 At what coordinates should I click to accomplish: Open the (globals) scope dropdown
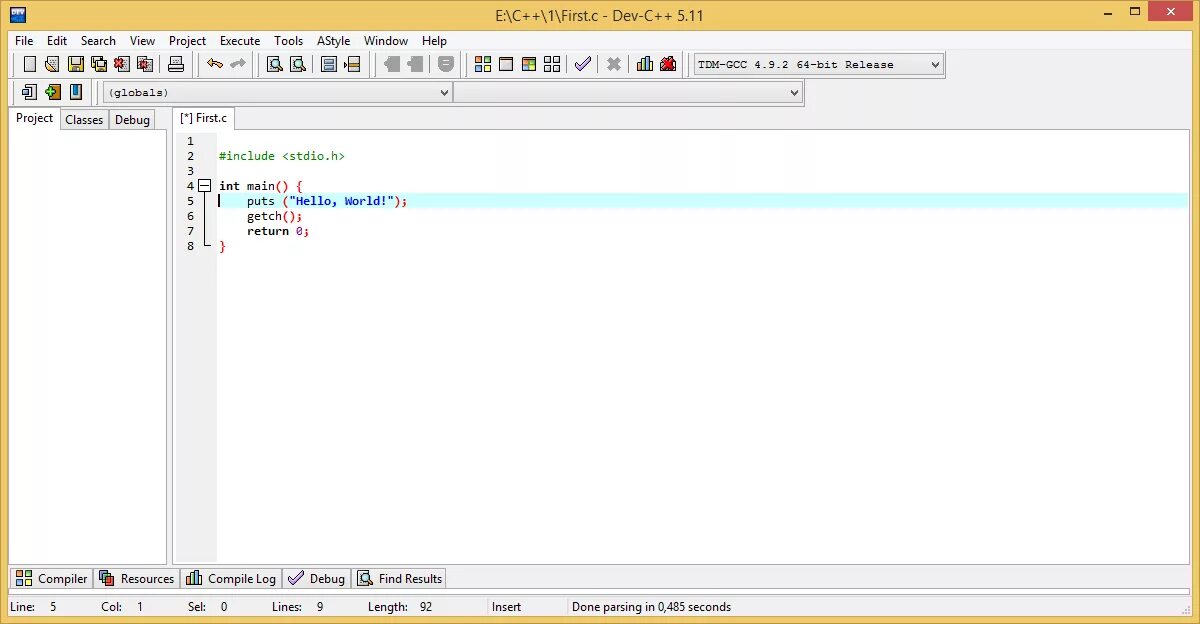tap(278, 92)
